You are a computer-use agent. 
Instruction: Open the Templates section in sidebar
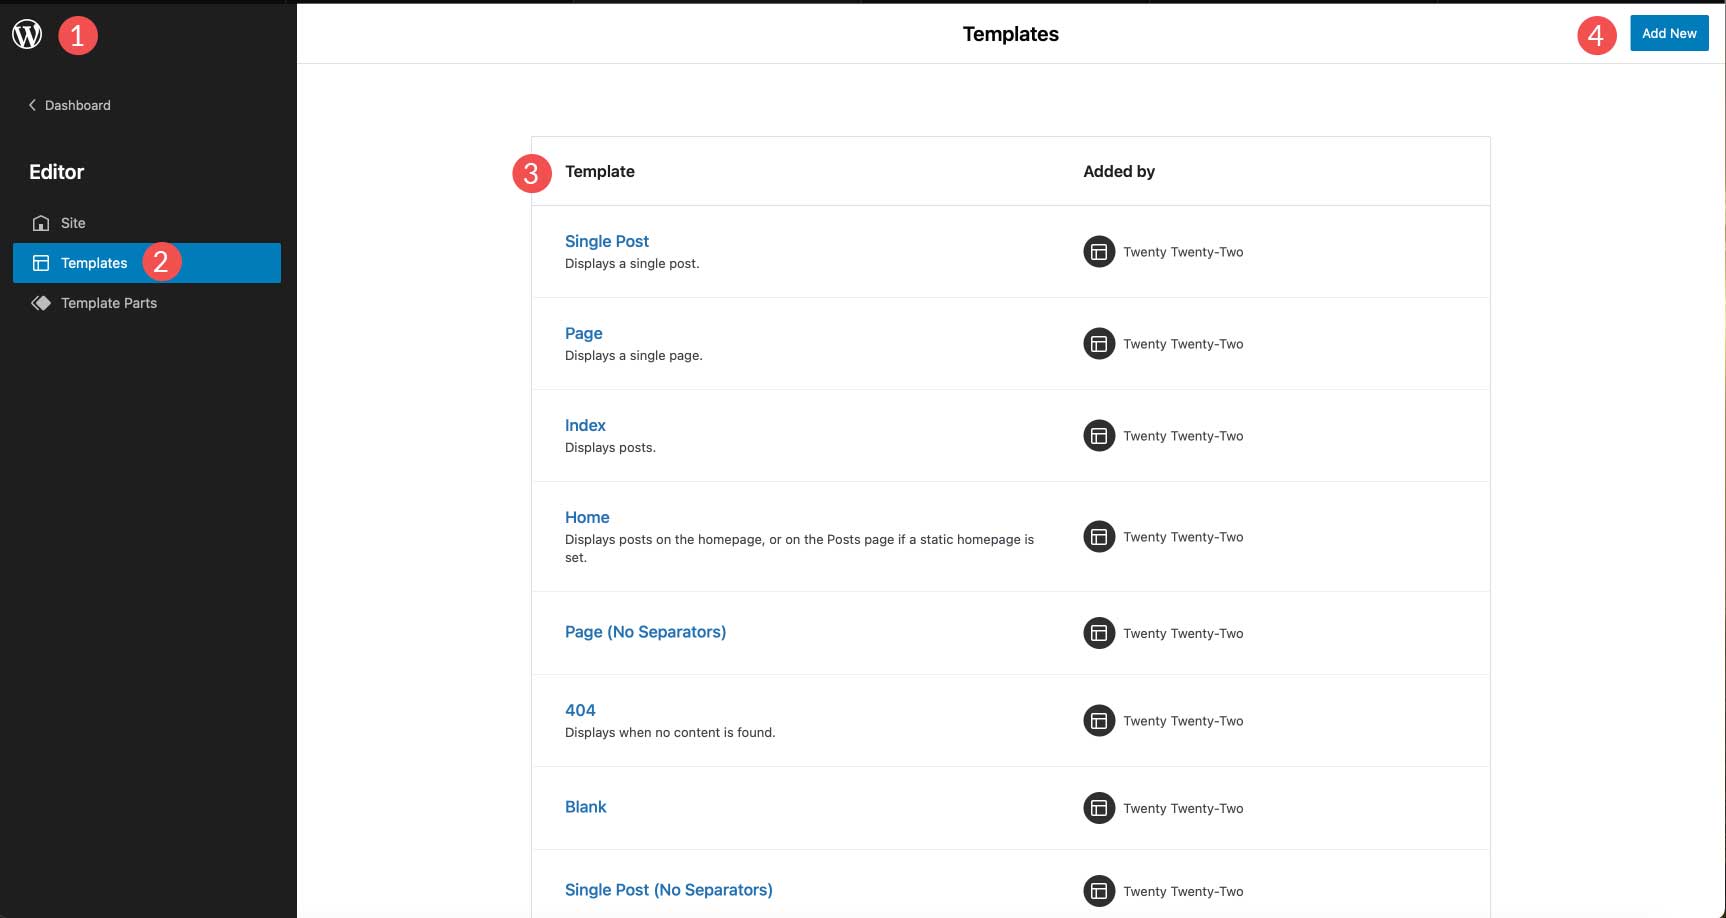coord(93,262)
